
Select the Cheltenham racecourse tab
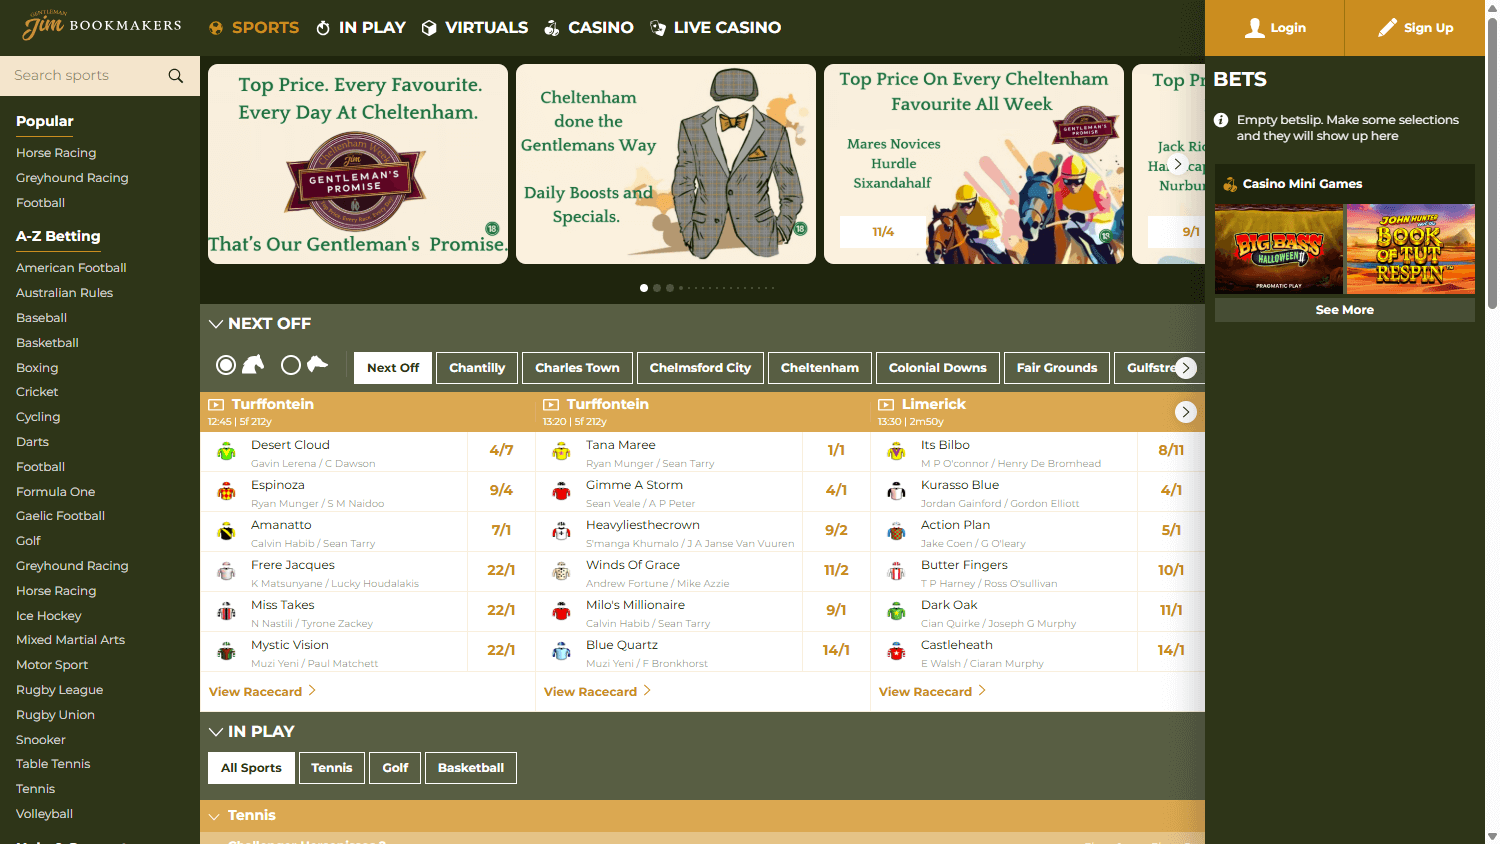pos(820,368)
